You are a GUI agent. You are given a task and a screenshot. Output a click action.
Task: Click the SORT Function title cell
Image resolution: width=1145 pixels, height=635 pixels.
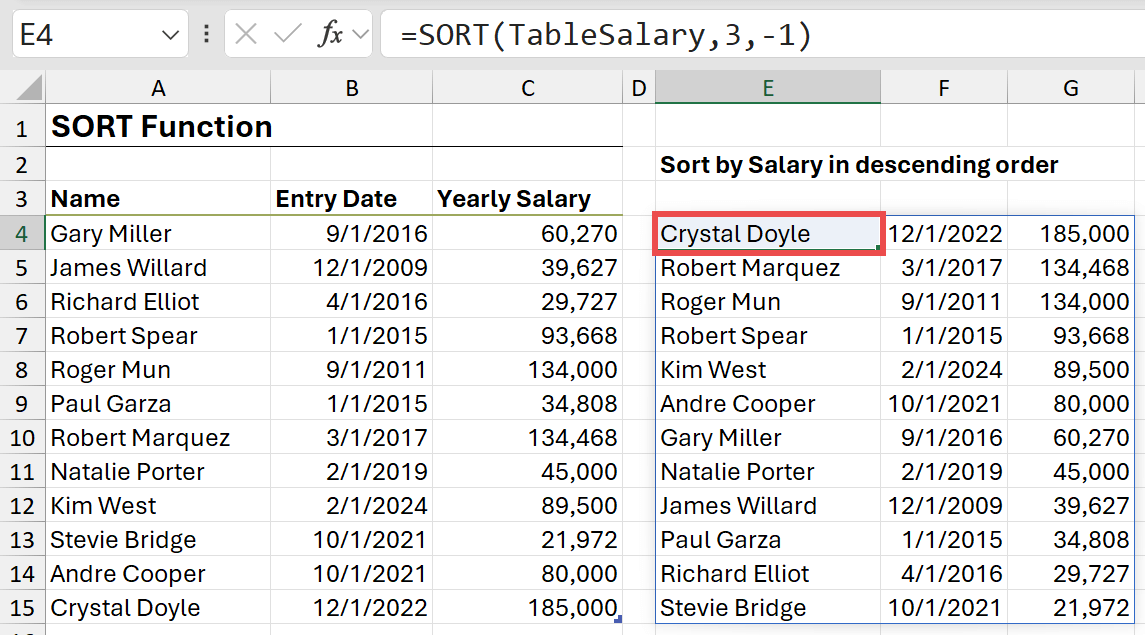pyautogui.click(x=160, y=127)
